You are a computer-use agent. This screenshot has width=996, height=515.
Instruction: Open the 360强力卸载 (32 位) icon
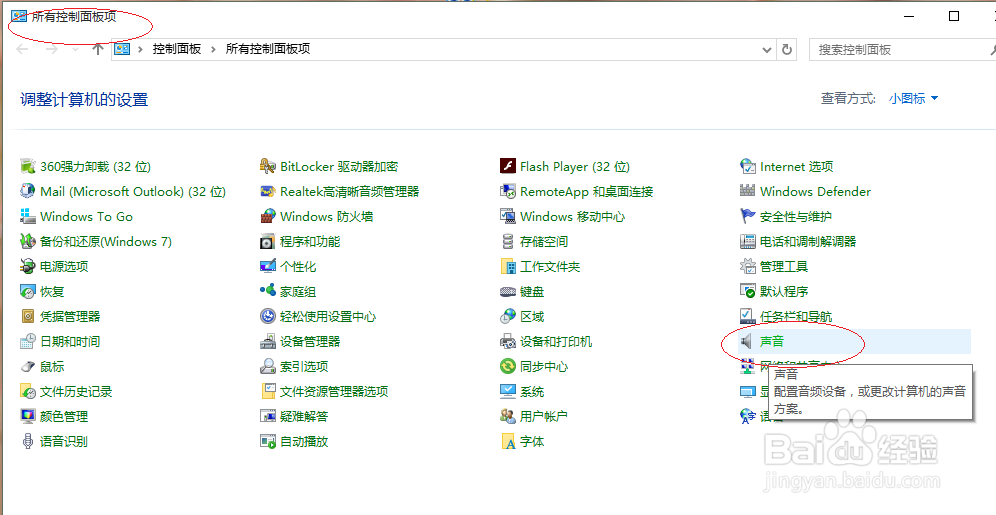click(x=27, y=166)
